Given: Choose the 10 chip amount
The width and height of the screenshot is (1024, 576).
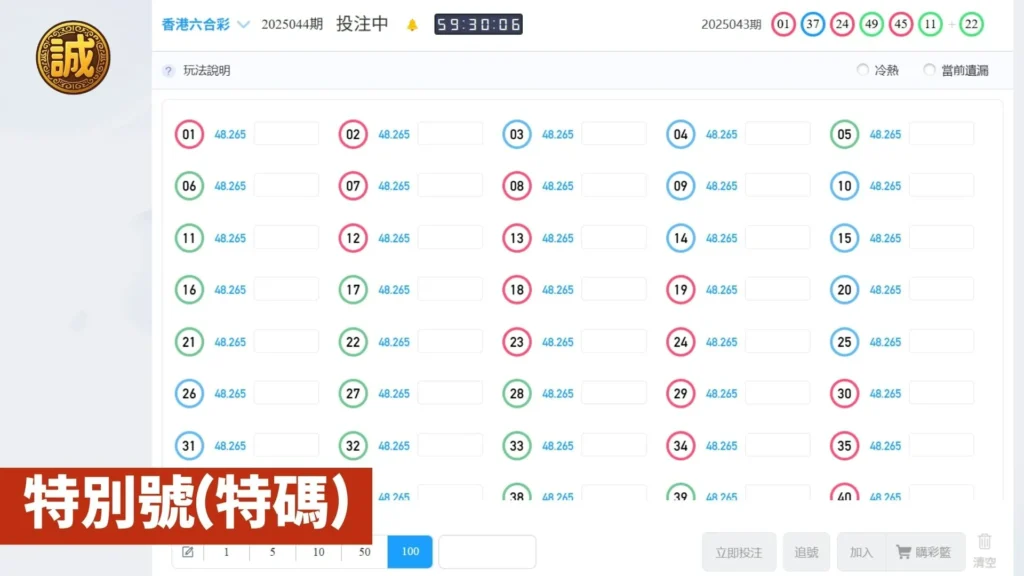Looking at the screenshot, I should point(319,552).
